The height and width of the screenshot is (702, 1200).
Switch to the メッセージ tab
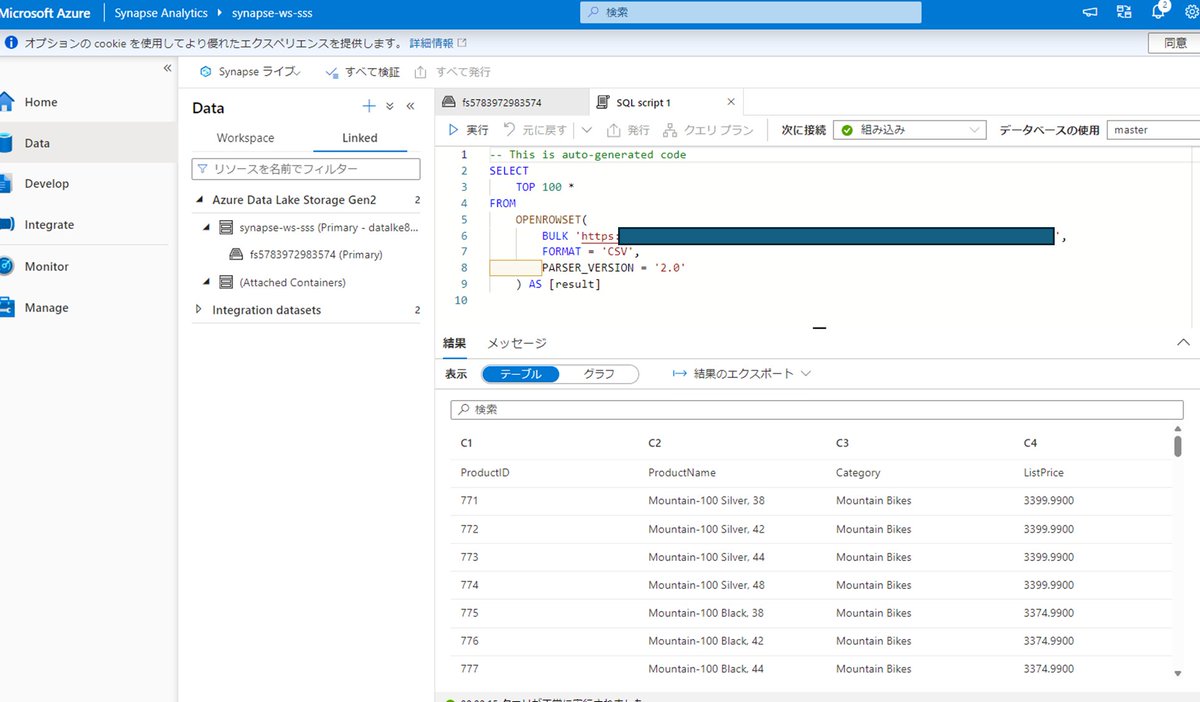(517, 343)
